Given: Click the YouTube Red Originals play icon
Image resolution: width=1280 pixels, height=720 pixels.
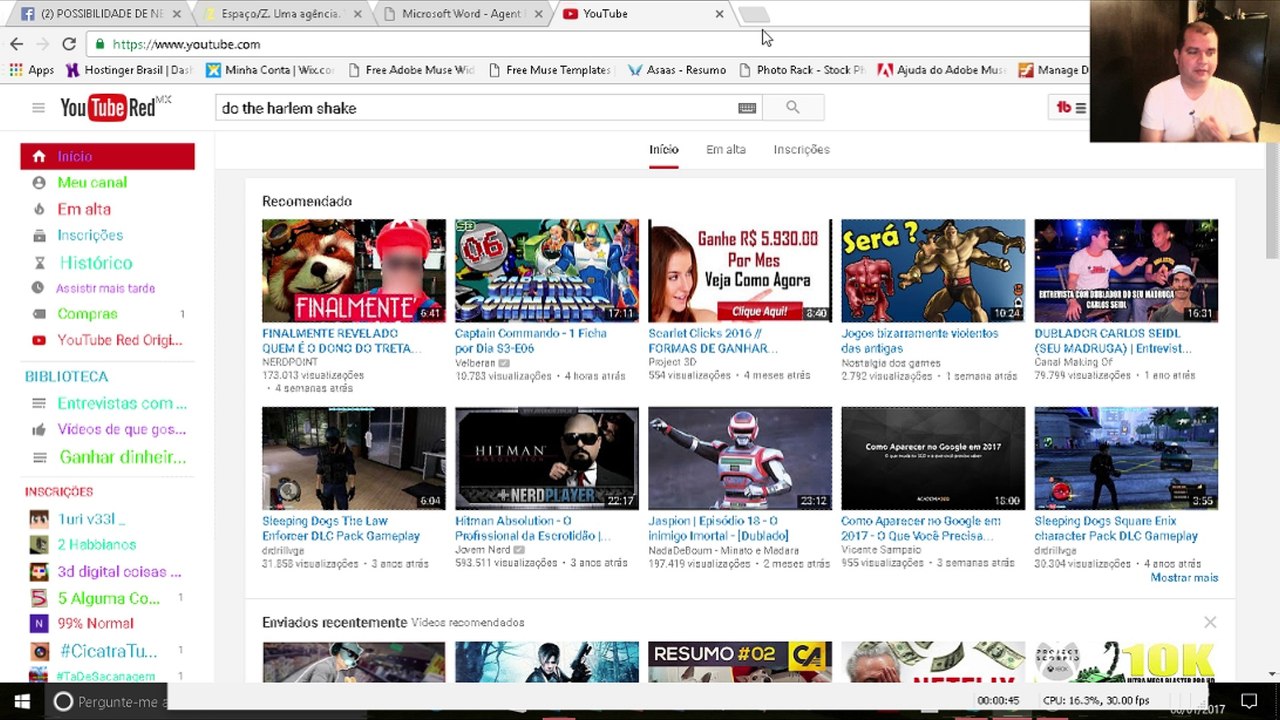Looking at the screenshot, I should [x=39, y=340].
